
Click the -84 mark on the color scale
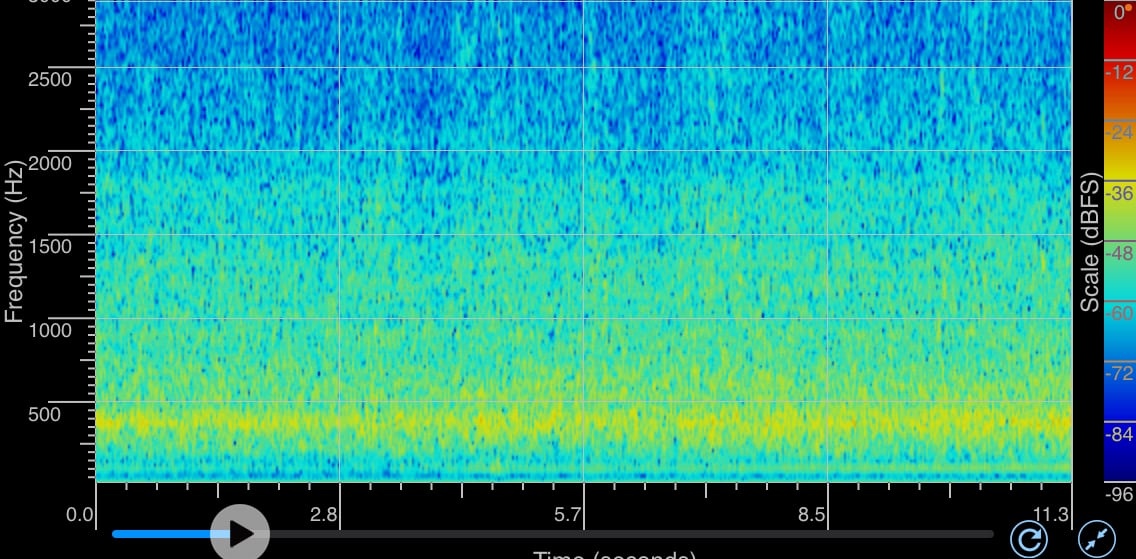[x=1118, y=434]
